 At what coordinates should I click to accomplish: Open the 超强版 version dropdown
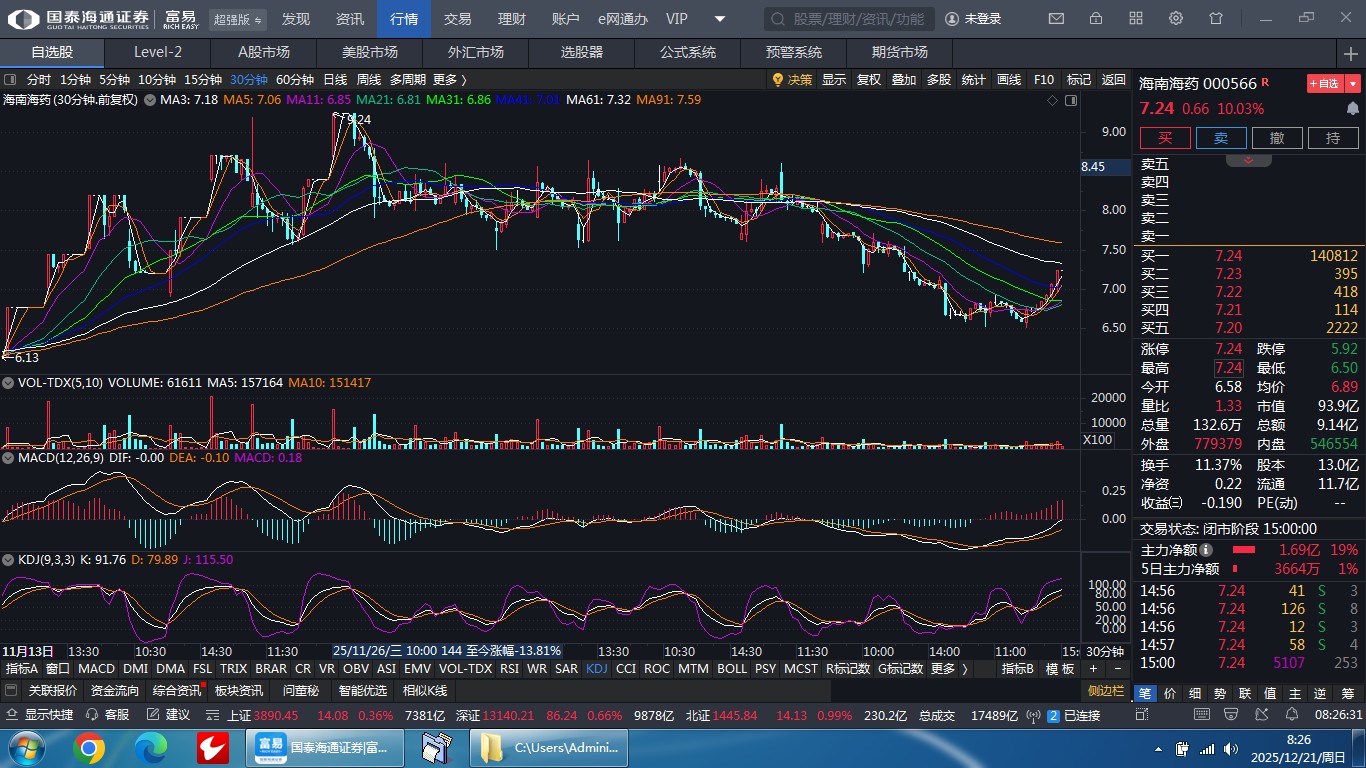click(238, 19)
